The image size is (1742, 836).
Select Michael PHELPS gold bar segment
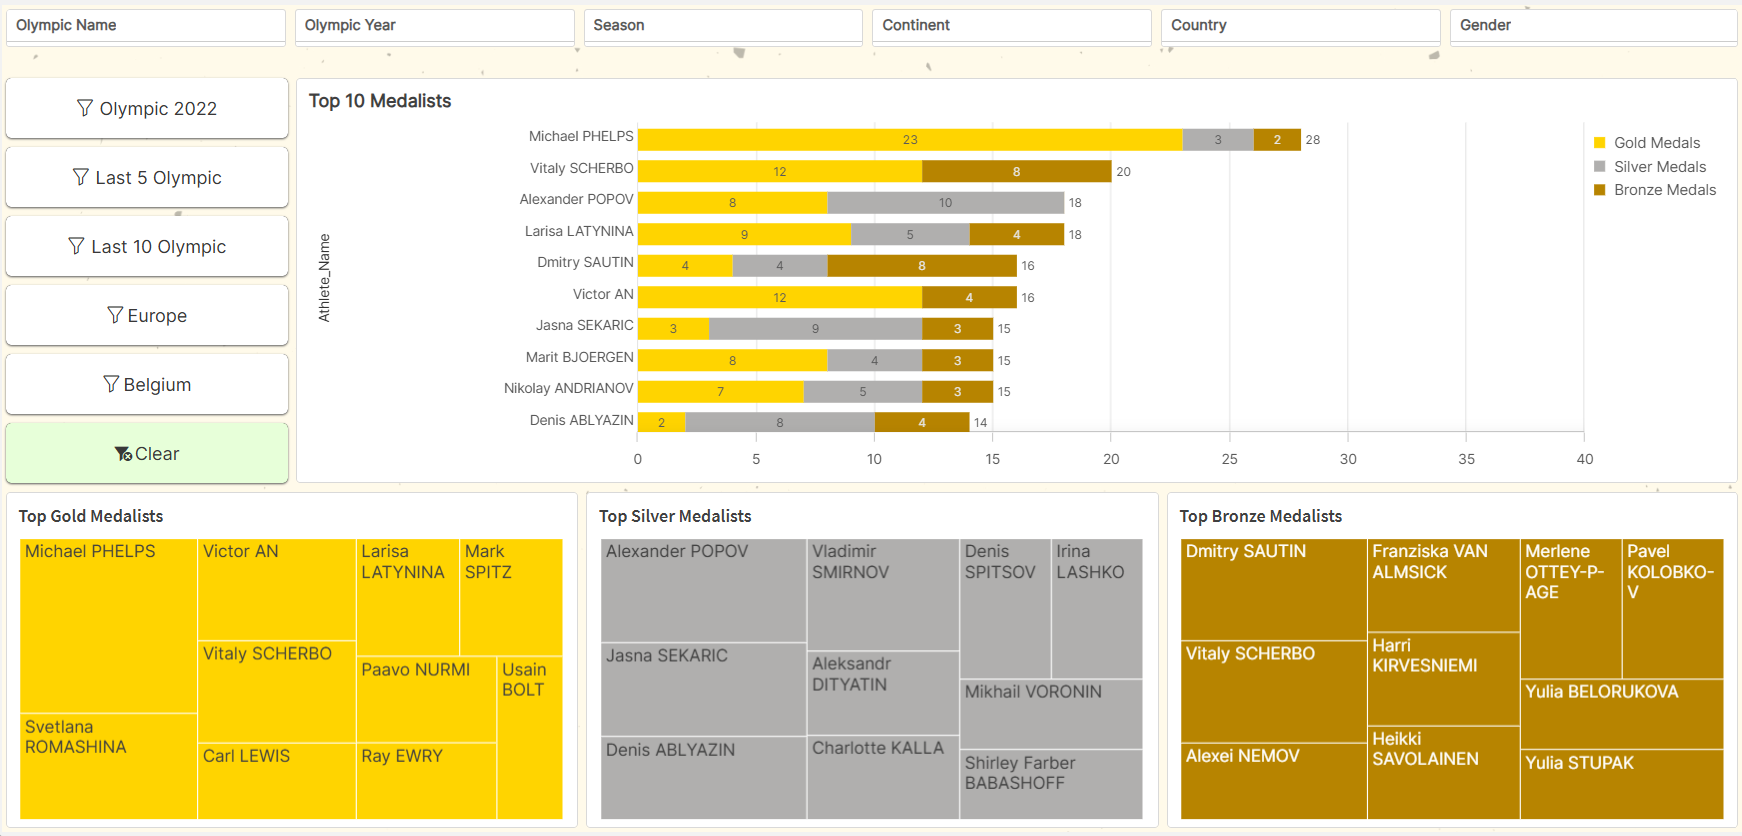[909, 140]
